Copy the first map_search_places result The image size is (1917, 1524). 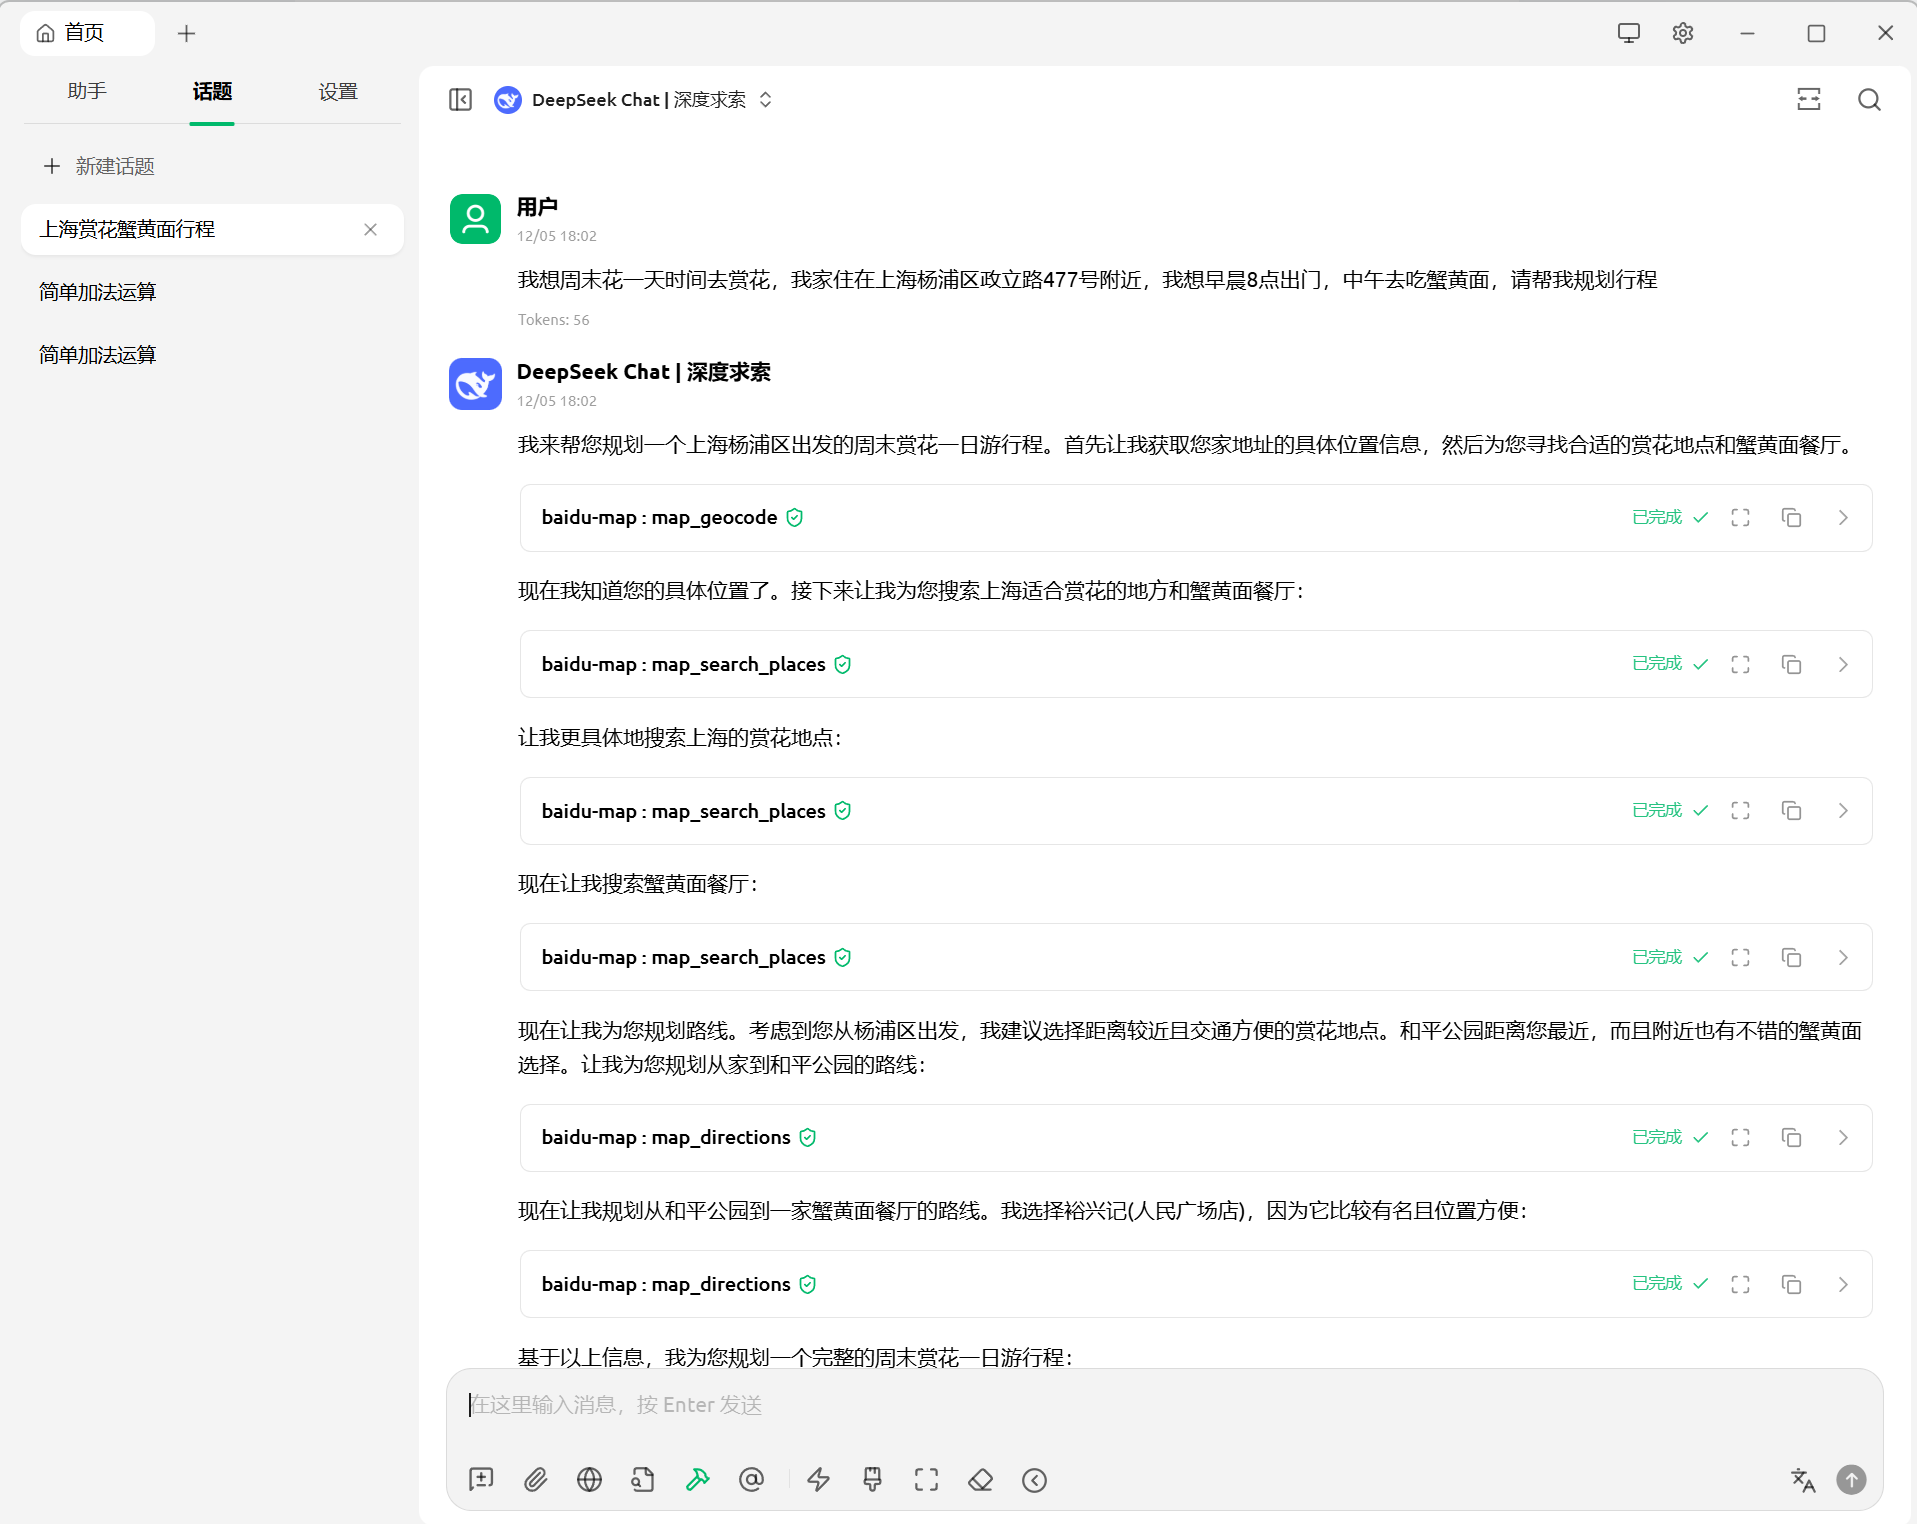pyautogui.click(x=1791, y=665)
